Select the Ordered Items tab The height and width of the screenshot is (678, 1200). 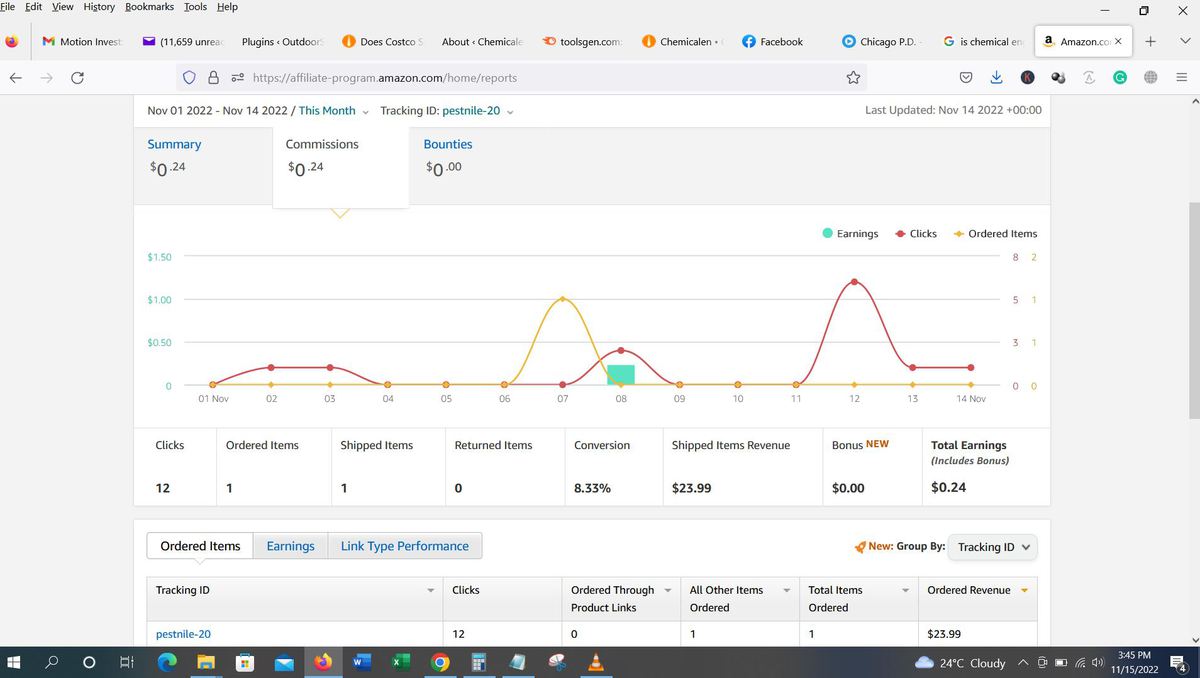pyautogui.click(x=200, y=546)
